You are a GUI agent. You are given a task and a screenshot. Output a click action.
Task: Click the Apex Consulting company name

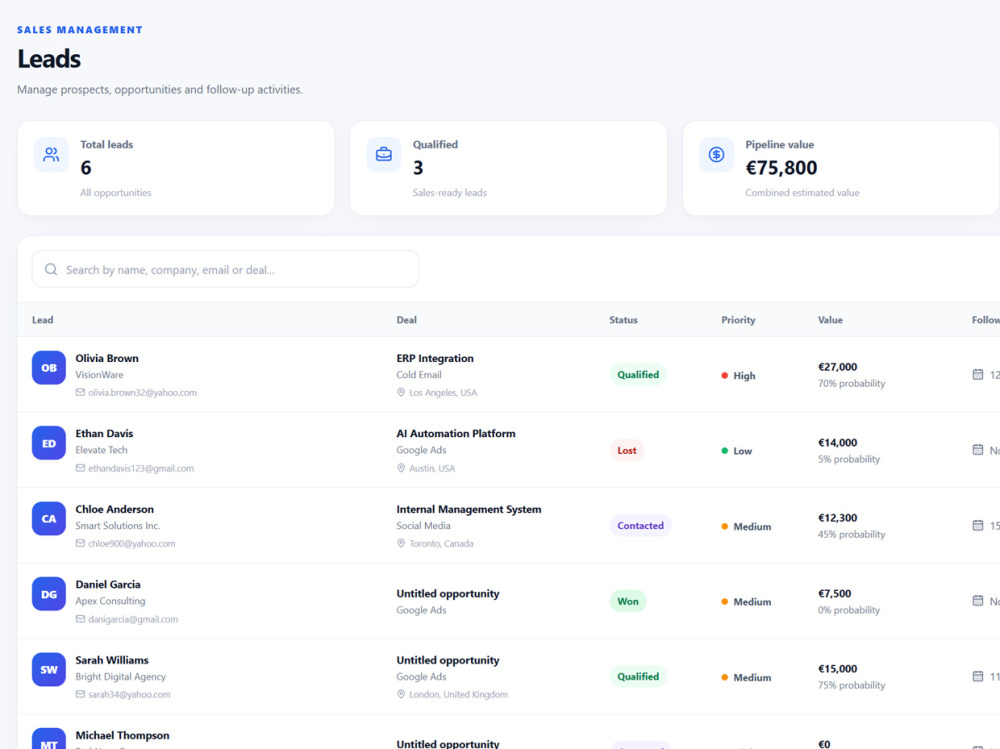point(110,600)
